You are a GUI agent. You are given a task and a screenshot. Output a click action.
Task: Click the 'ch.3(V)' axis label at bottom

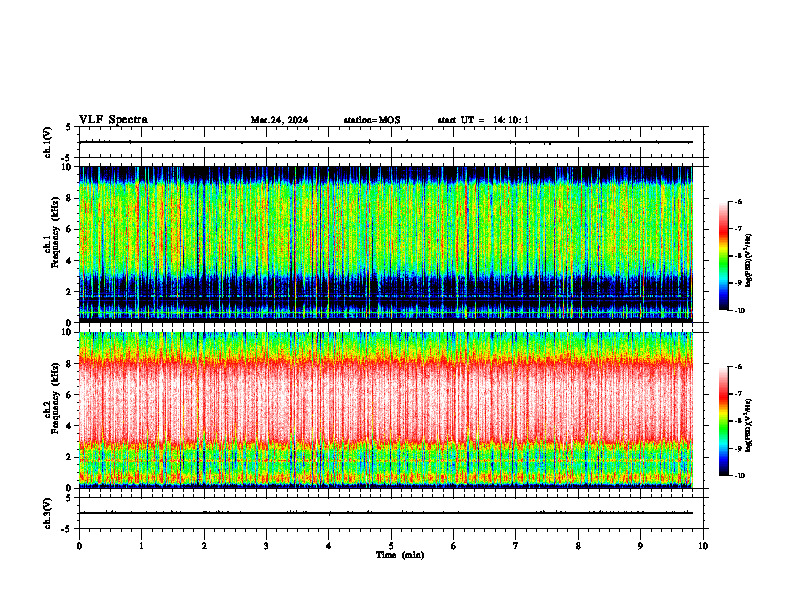47,513
